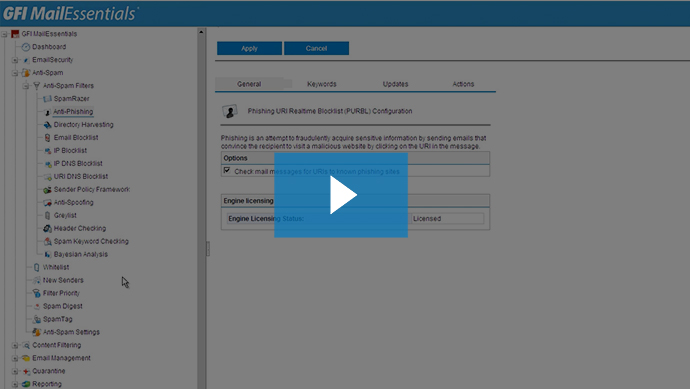Click the Header Checking icon

pyautogui.click(x=48, y=229)
